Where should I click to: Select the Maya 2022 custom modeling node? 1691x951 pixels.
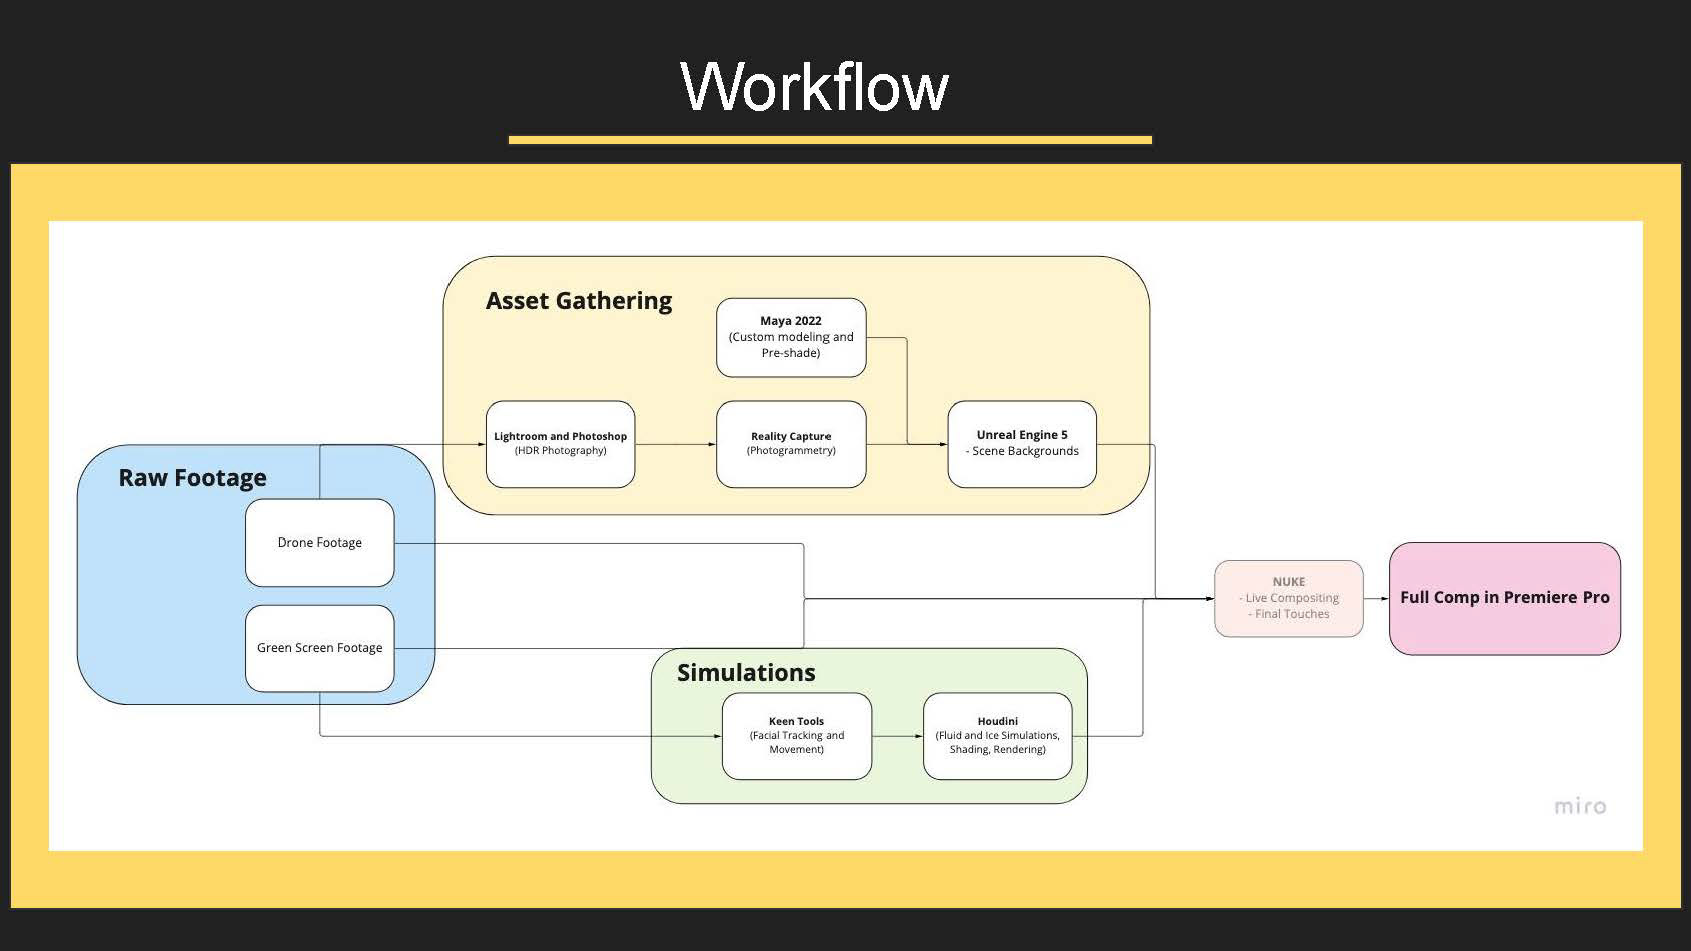click(791, 337)
